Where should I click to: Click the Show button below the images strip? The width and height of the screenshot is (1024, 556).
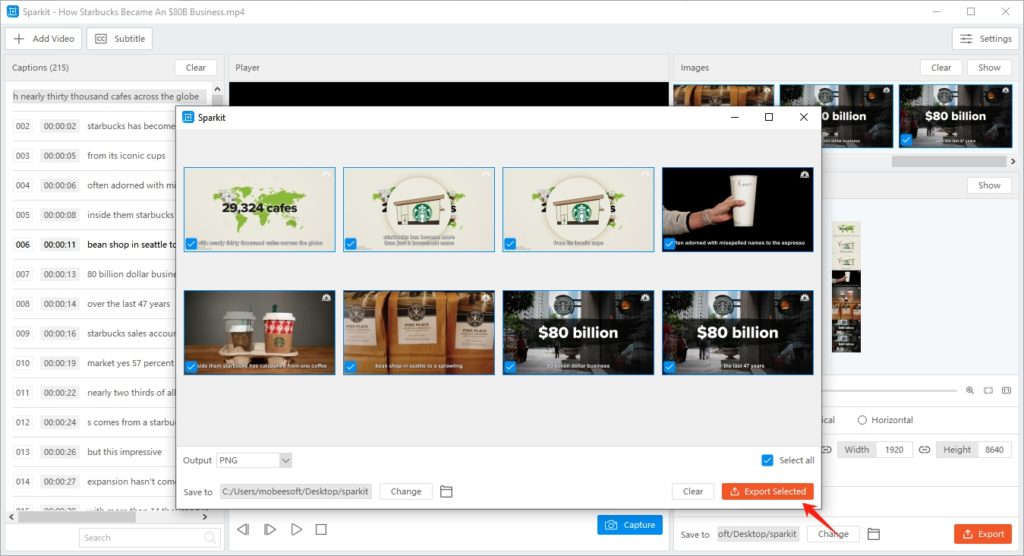pyautogui.click(x=989, y=185)
